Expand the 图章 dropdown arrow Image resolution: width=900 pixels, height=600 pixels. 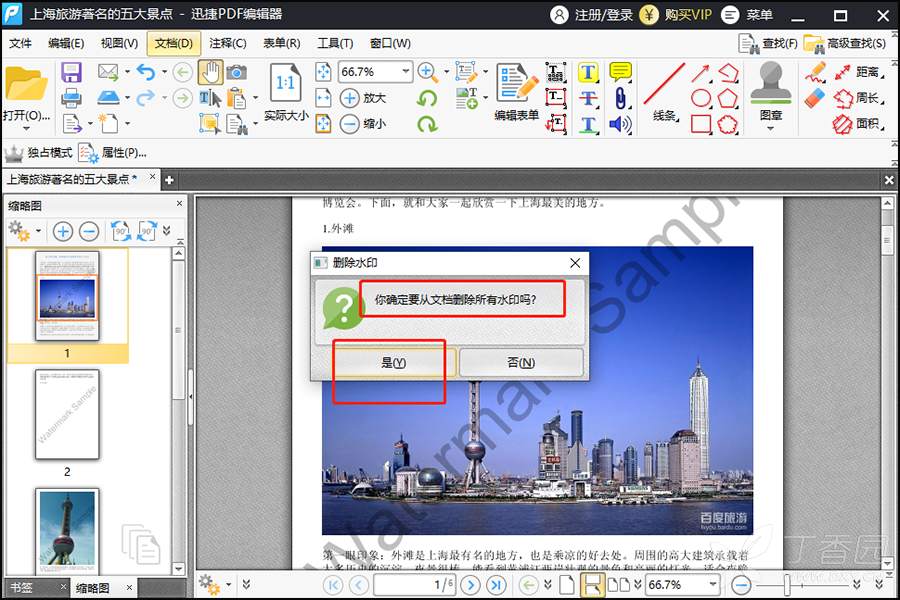(770, 129)
